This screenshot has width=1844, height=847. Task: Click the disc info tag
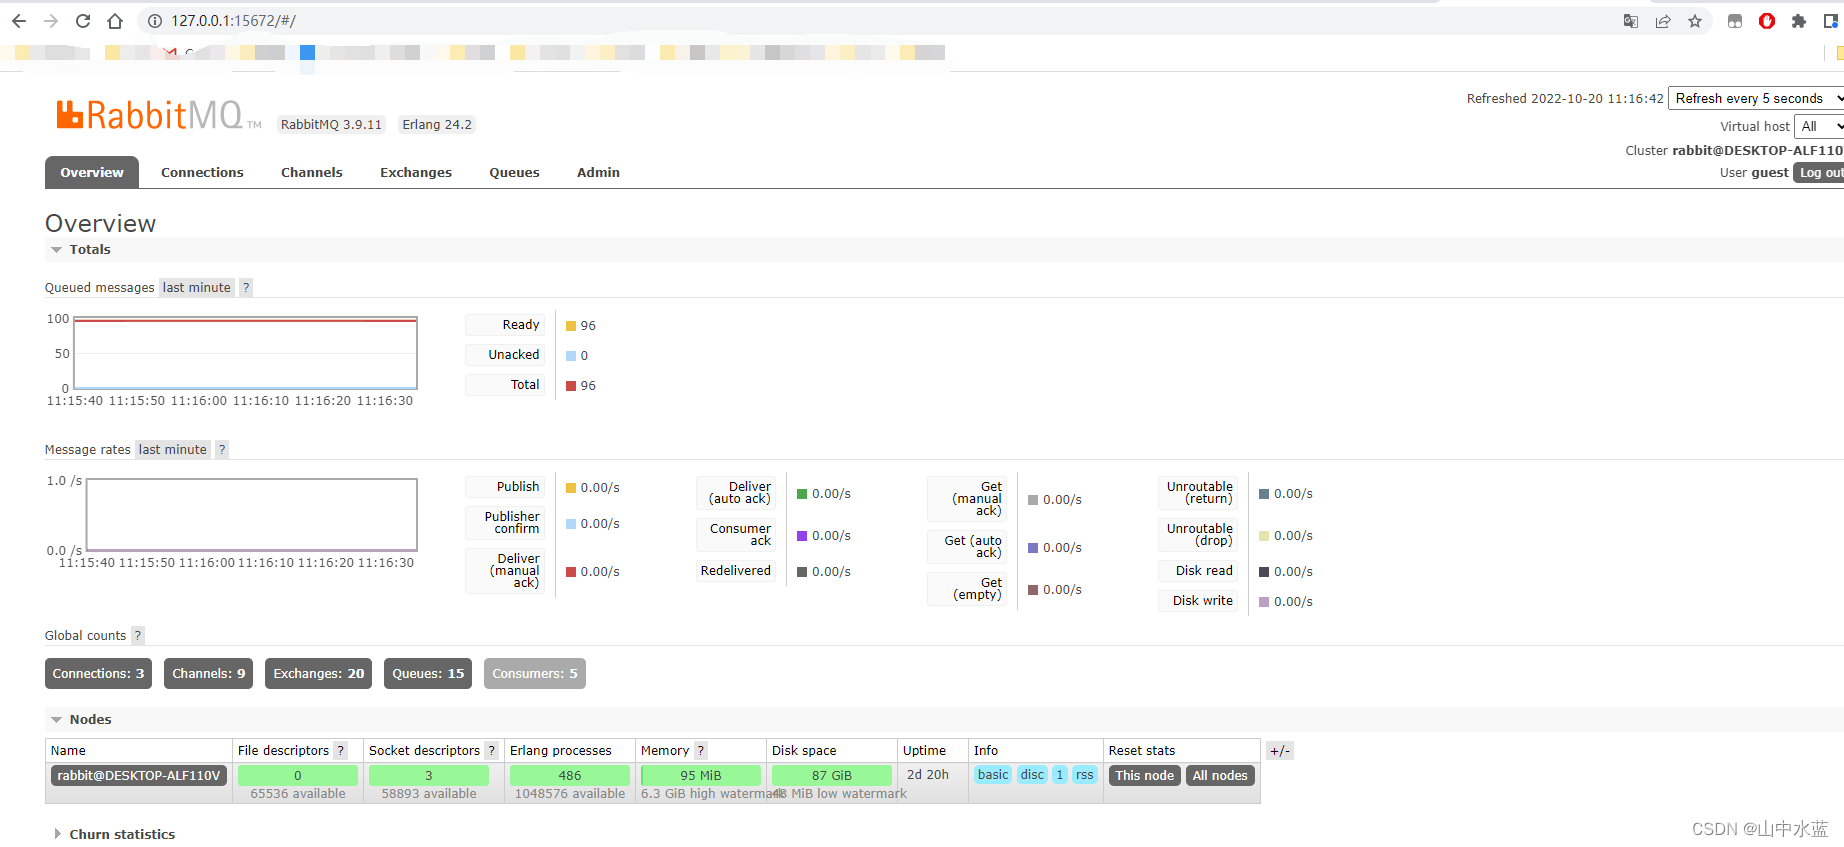coord(1032,775)
